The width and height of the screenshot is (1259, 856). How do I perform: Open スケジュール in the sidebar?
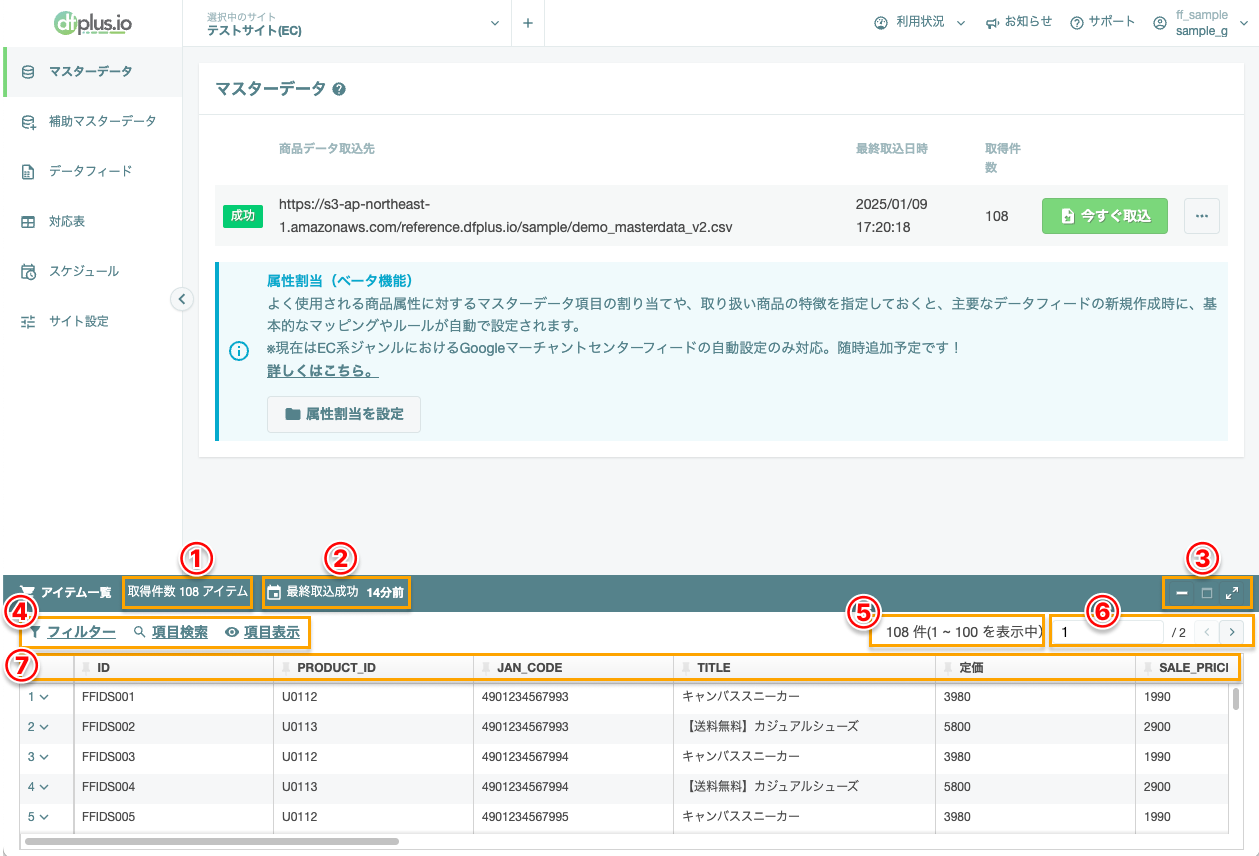pos(91,271)
